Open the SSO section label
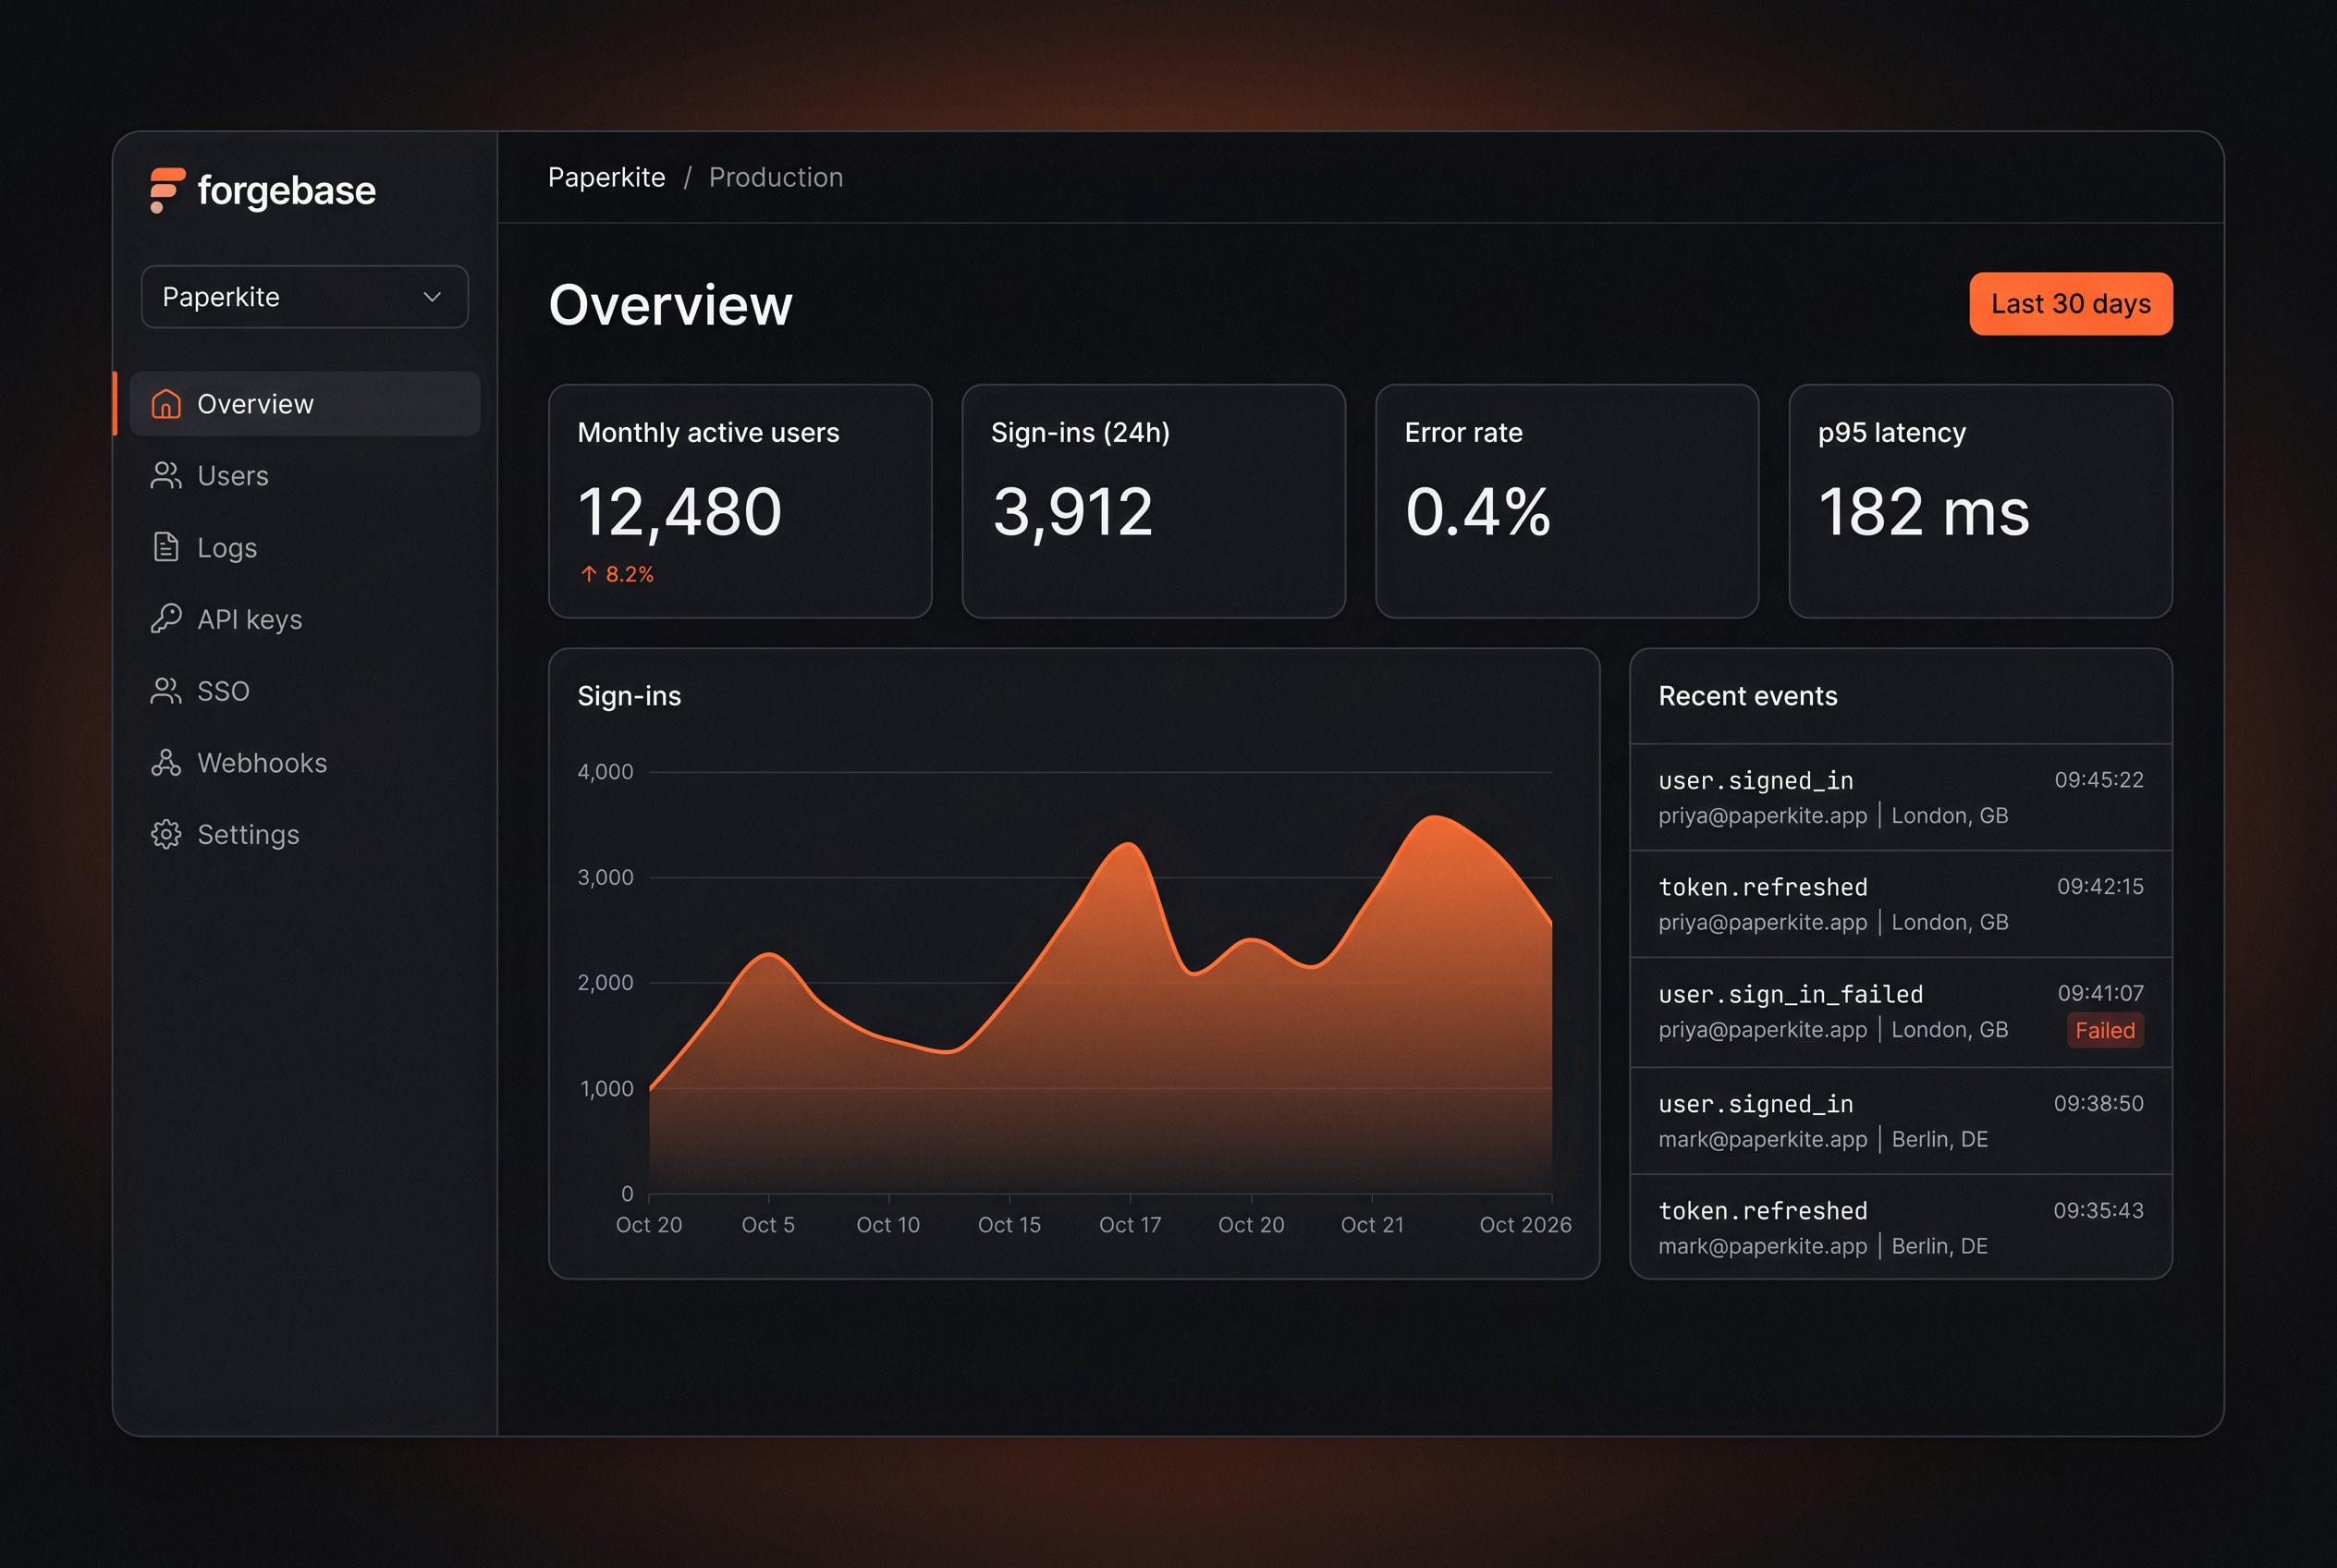The image size is (2337, 1568). click(223, 691)
